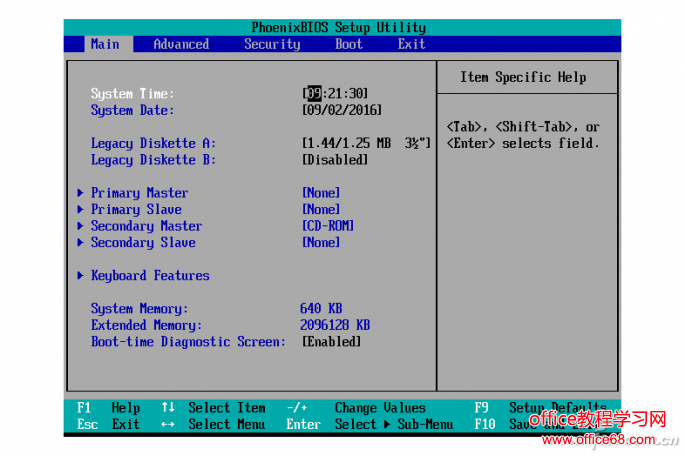Go to the Exit tab

click(x=411, y=44)
